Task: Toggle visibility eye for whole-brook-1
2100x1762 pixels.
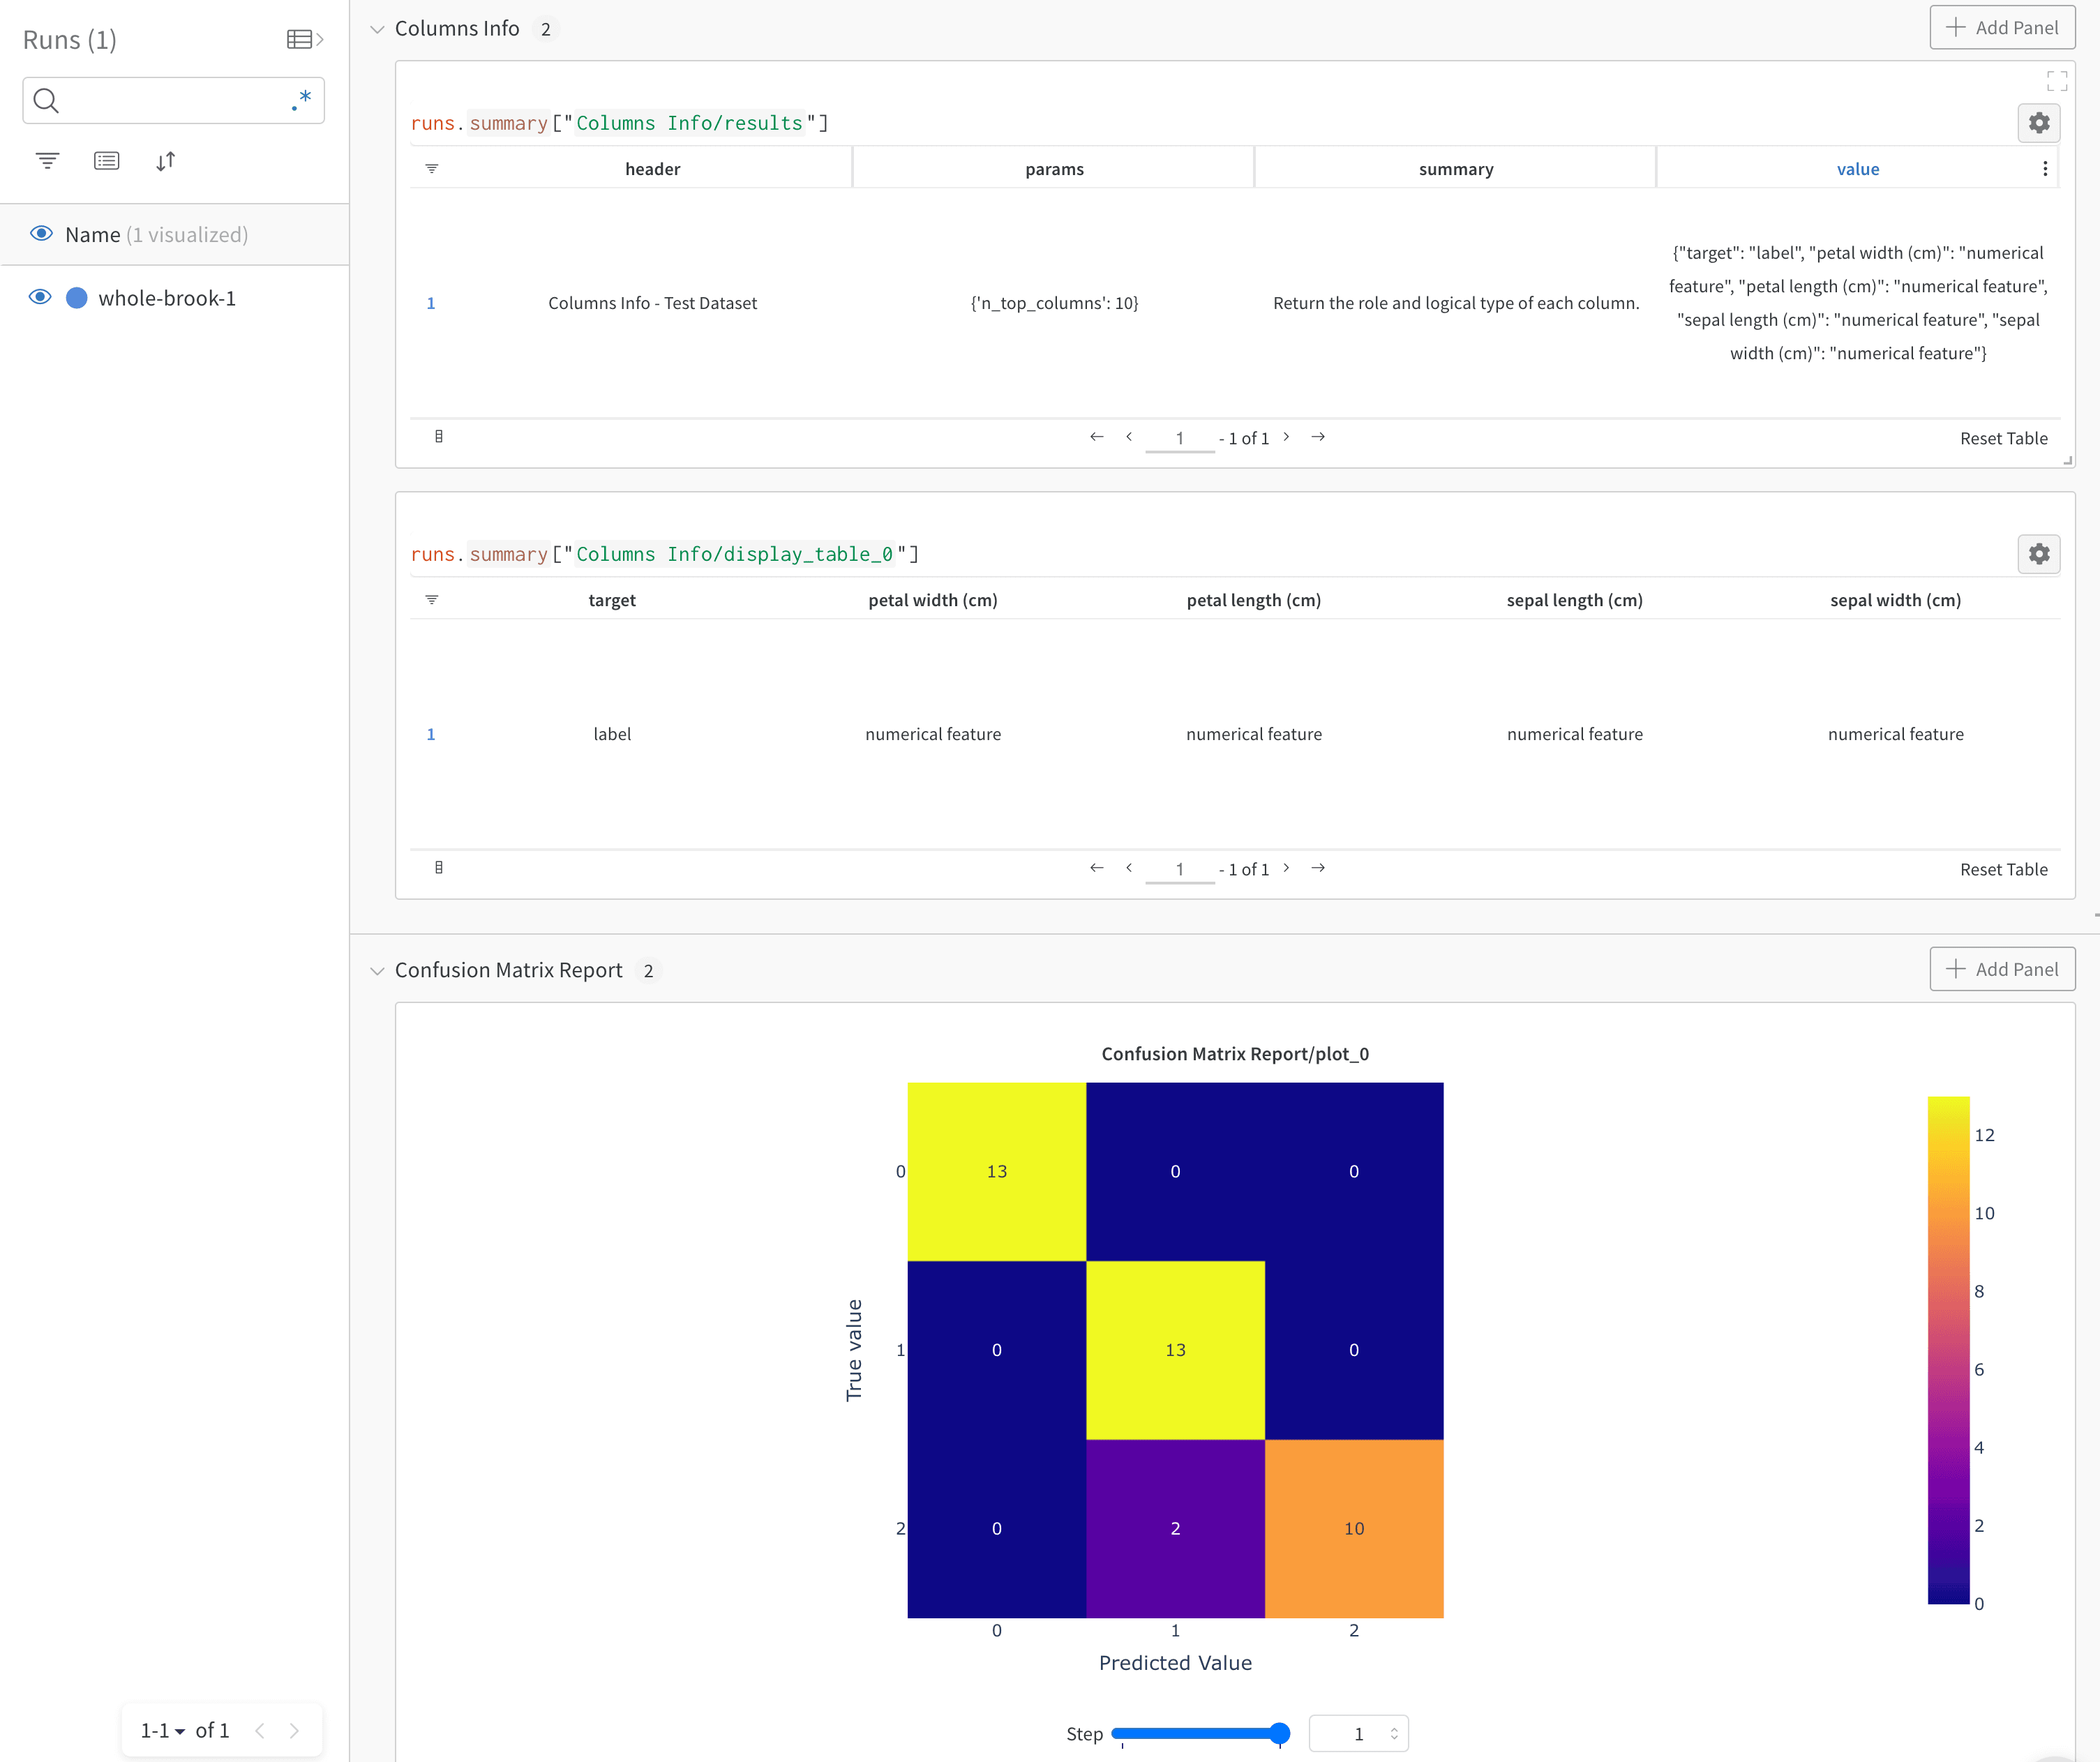Action: click(x=40, y=297)
